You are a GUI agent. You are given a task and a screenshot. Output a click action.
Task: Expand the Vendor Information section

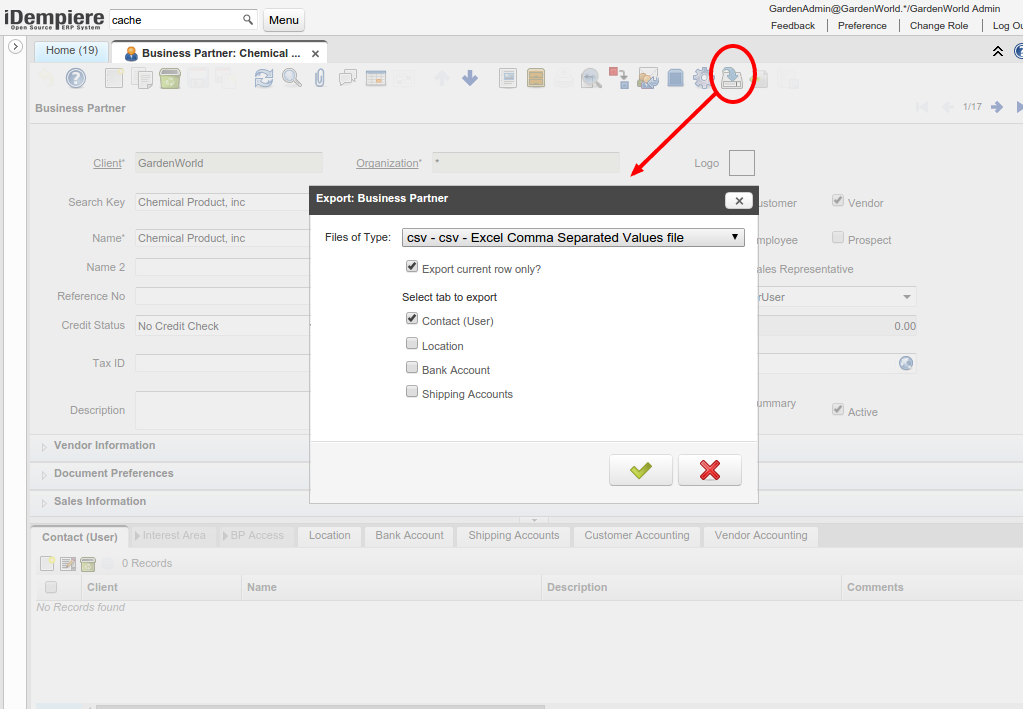coord(104,446)
